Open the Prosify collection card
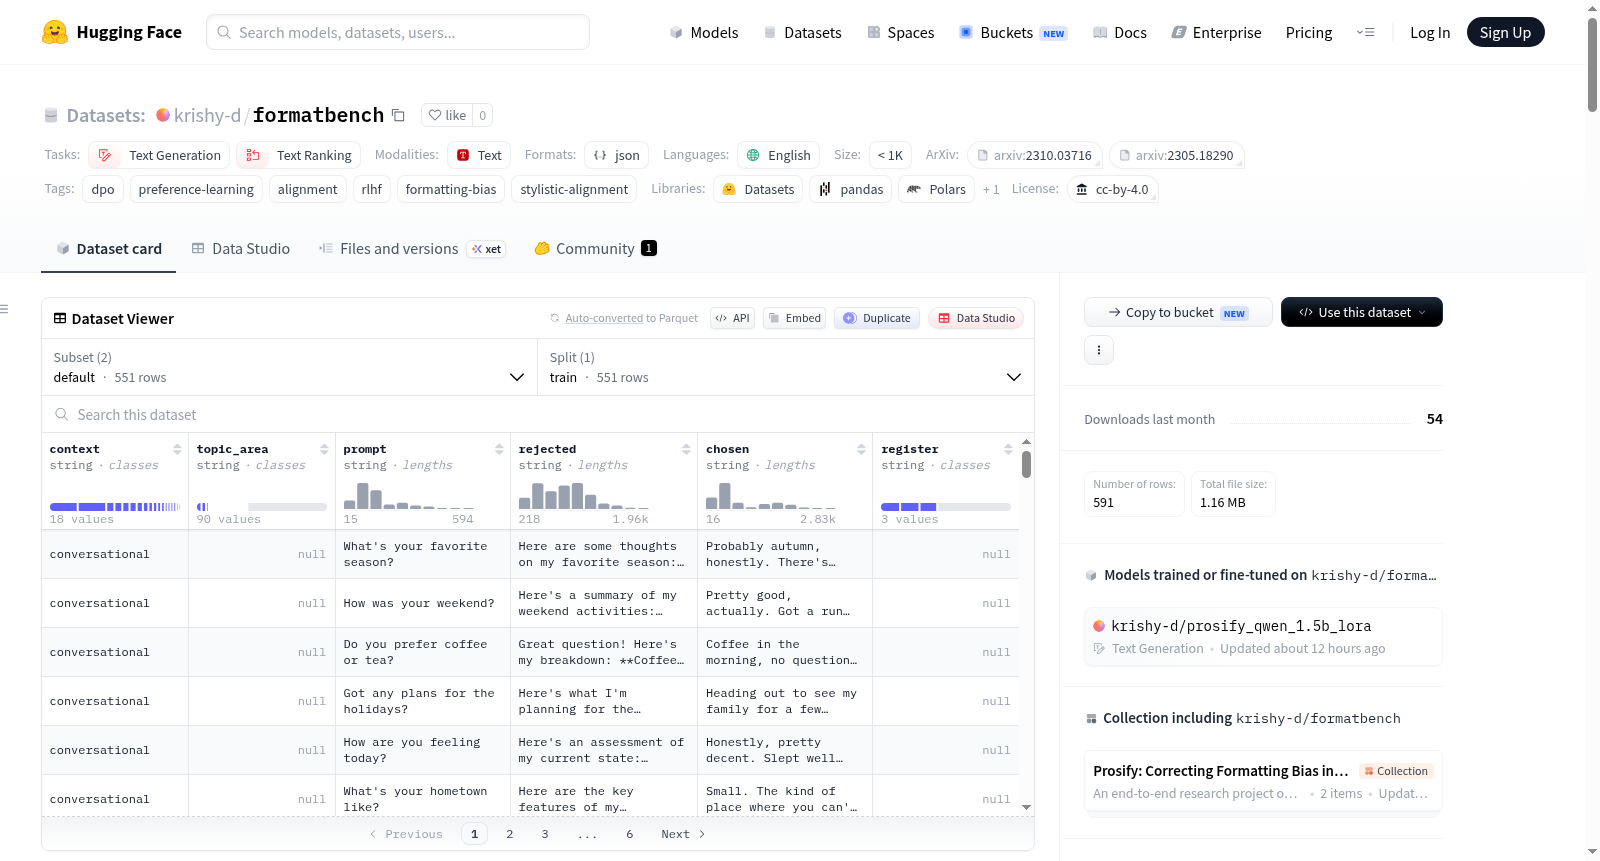This screenshot has height=861, width=1600. 1263,782
